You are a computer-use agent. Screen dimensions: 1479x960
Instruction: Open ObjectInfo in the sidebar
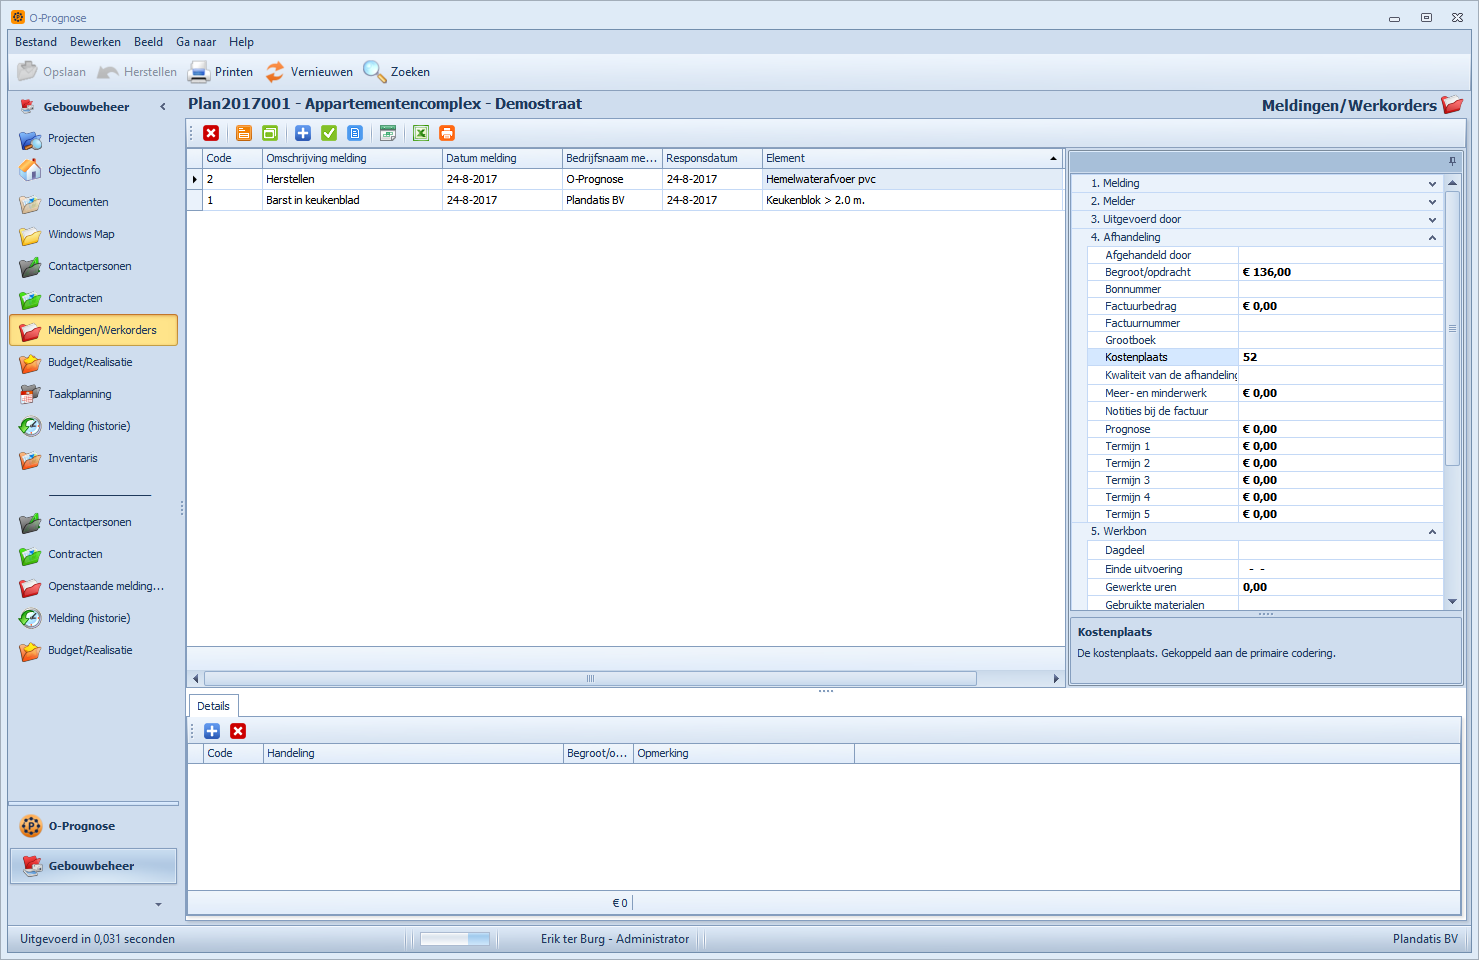pyautogui.click(x=93, y=170)
